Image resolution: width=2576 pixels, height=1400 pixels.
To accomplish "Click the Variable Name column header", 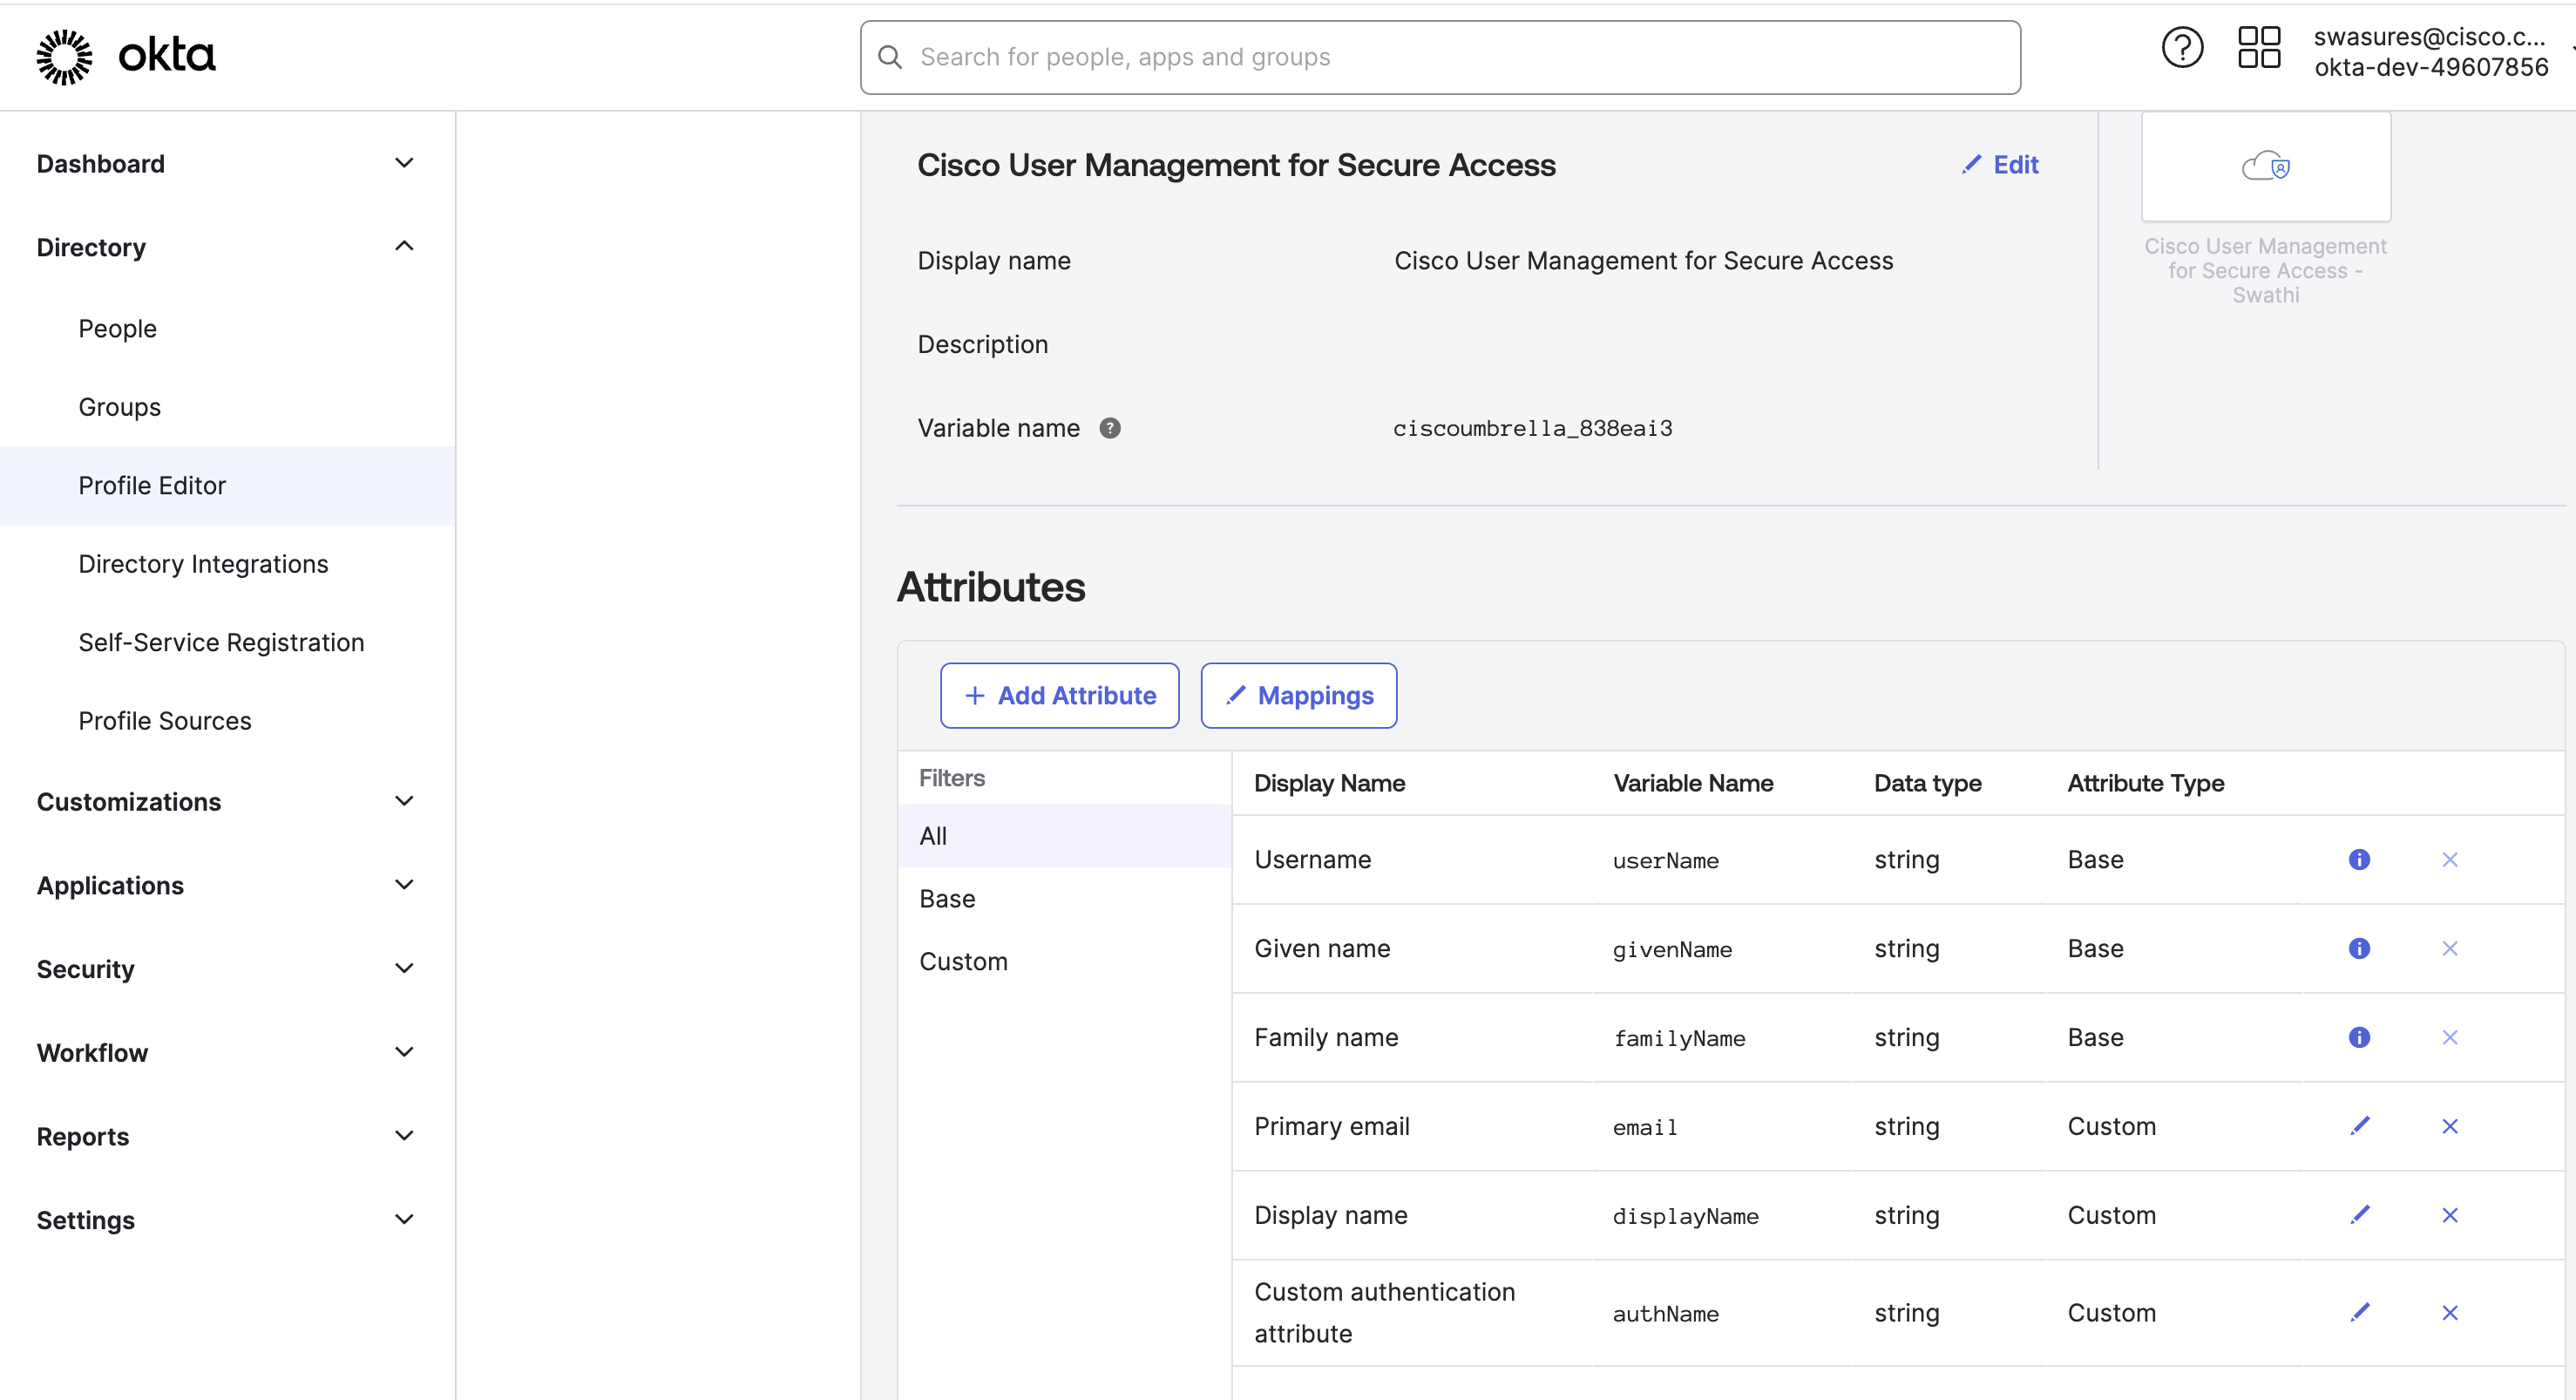I will point(1693,784).
